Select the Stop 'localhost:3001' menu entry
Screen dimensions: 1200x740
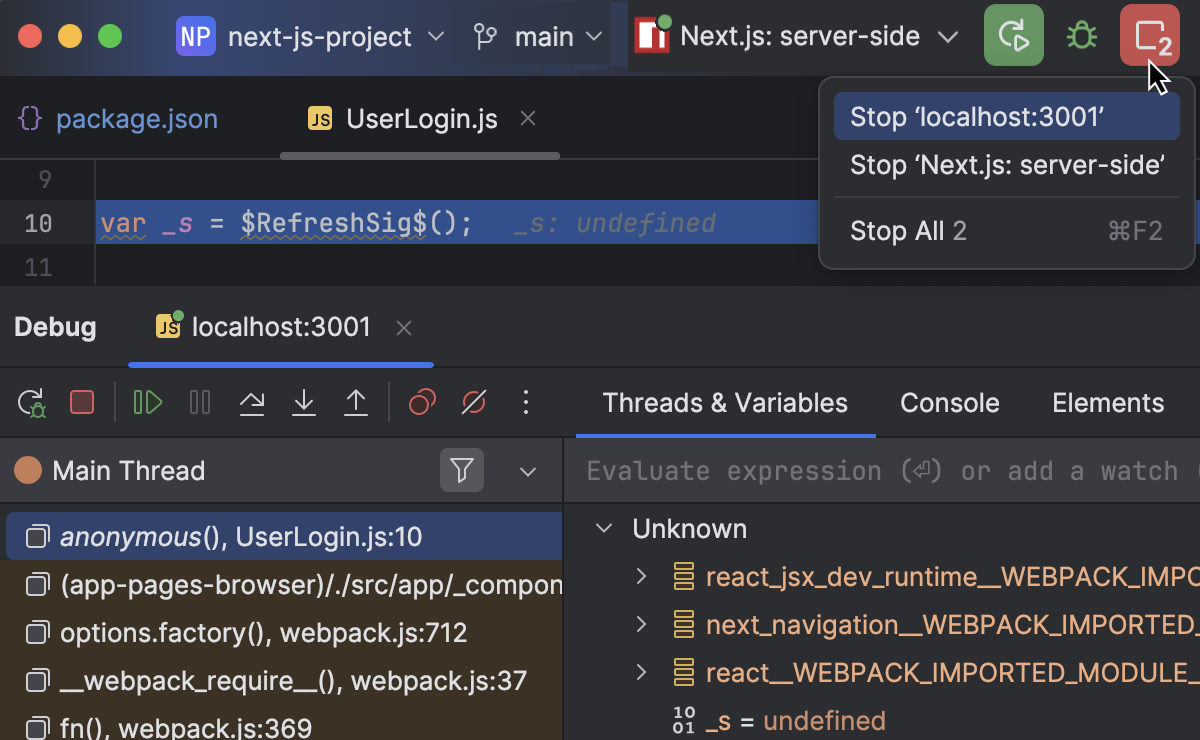[1006, 114]
